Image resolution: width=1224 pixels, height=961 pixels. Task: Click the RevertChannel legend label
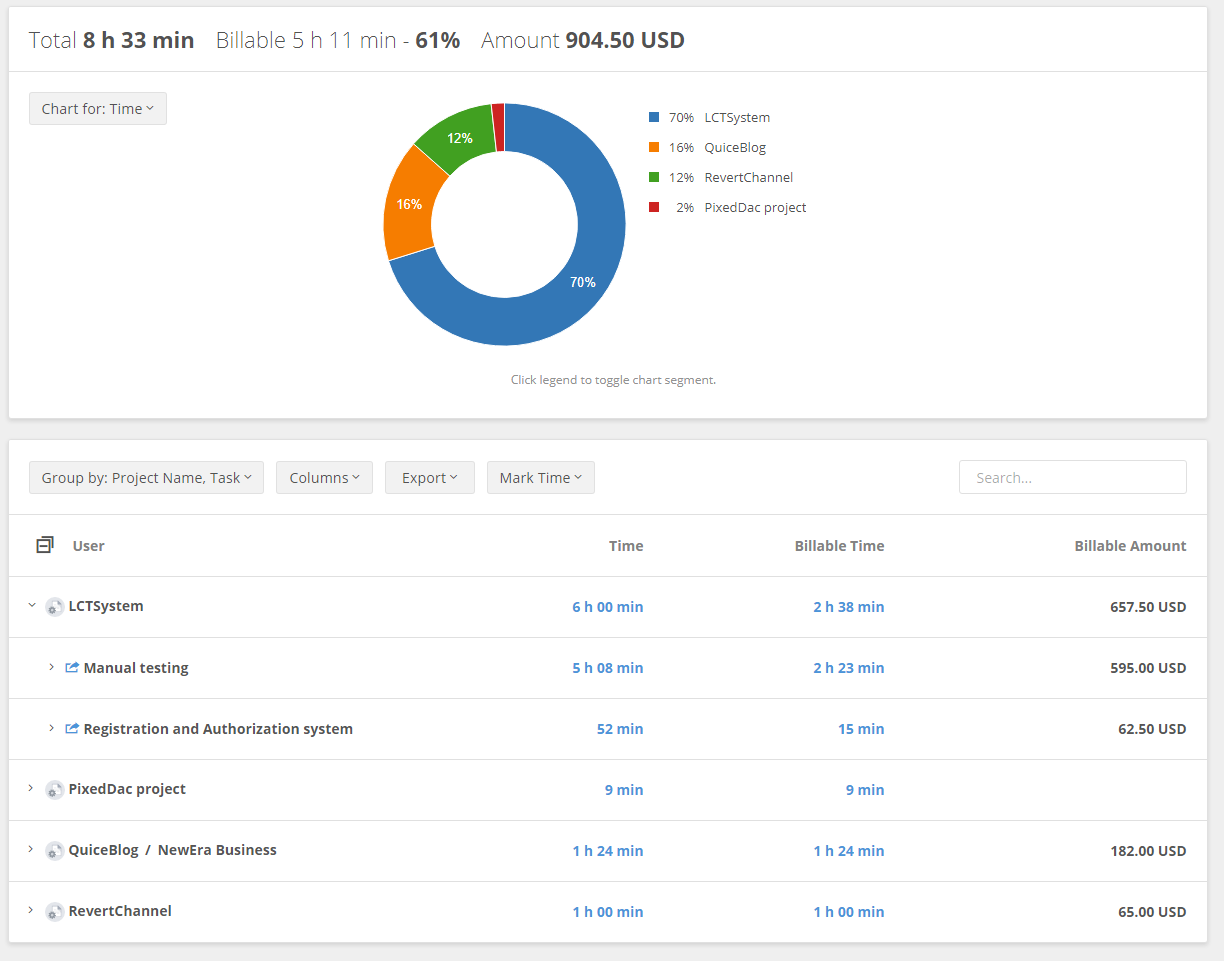click(x=749, y=177)
